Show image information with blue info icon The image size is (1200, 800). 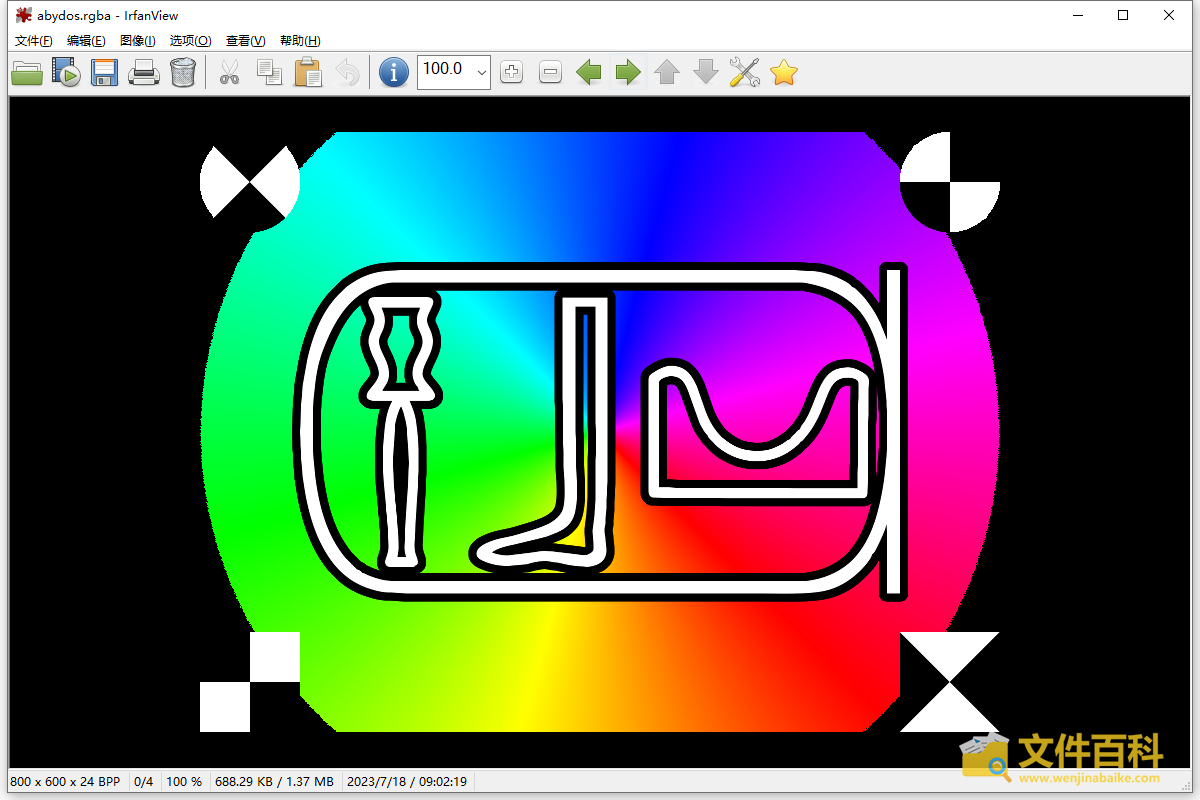(394, 72)
